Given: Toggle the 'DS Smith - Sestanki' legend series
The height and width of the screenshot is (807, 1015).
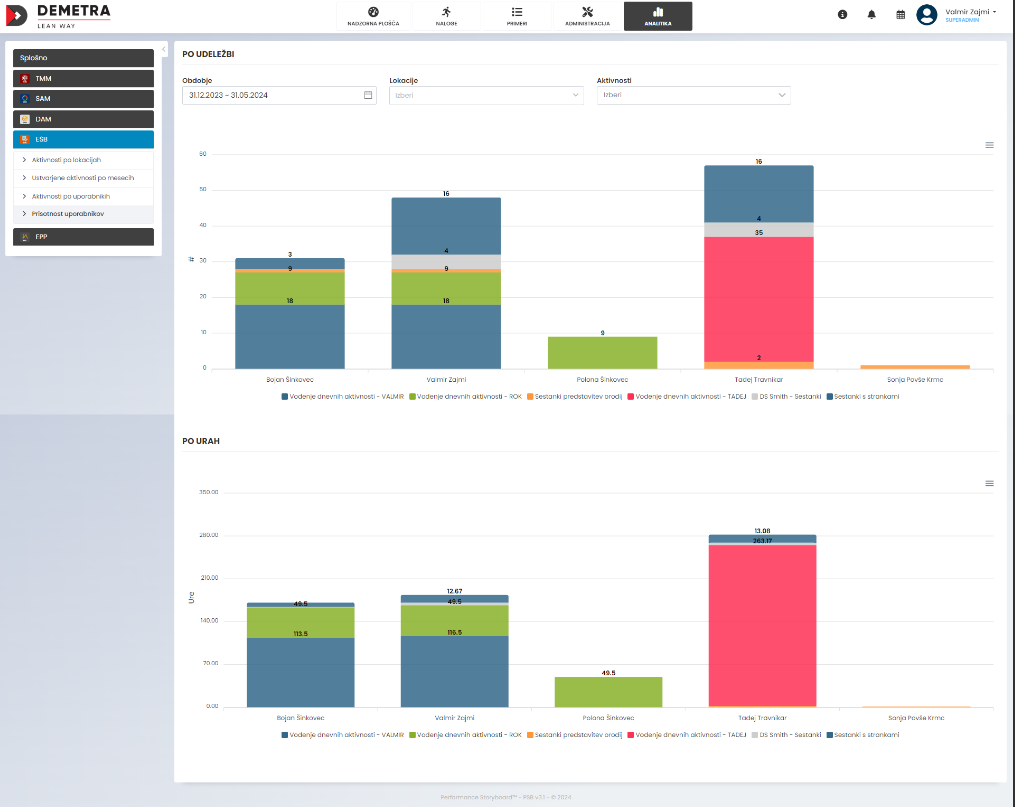Looking at the screenshot, I should point(790,396).
